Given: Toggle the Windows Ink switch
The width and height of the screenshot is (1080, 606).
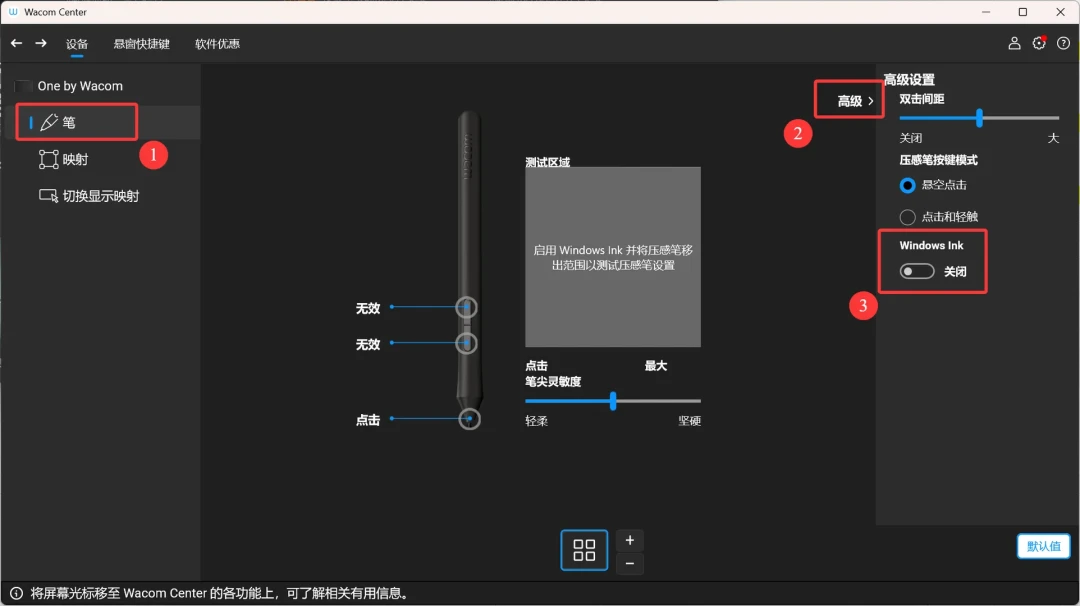Looking at the screenshot, I should (x=917, y=271).
